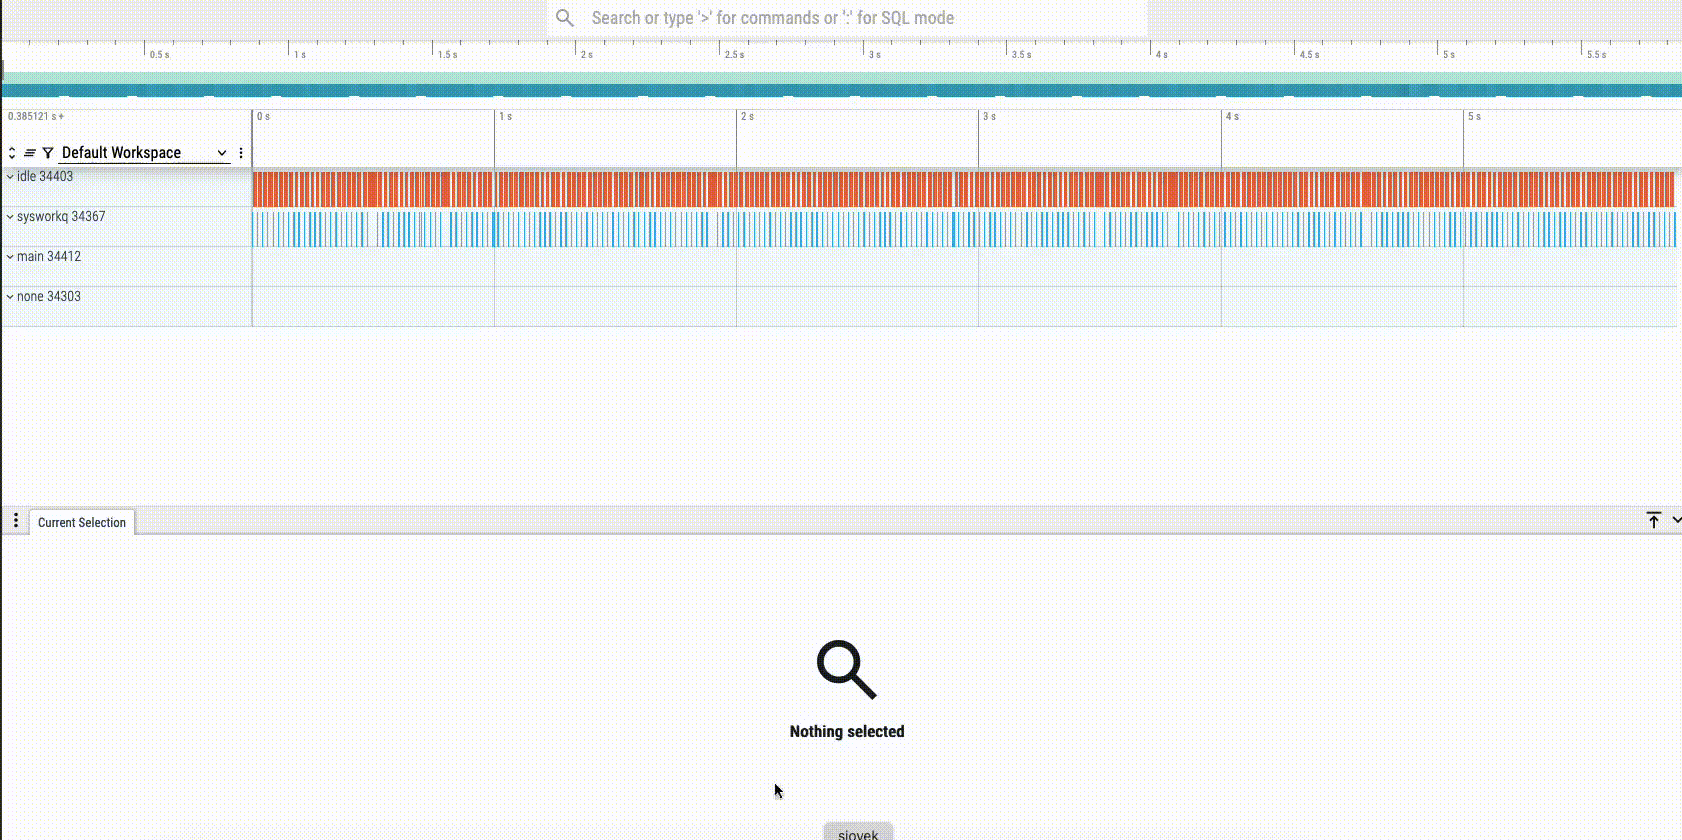
Task: Click the teal sysworkq 34367 slice track
Action: coord(960,229)
